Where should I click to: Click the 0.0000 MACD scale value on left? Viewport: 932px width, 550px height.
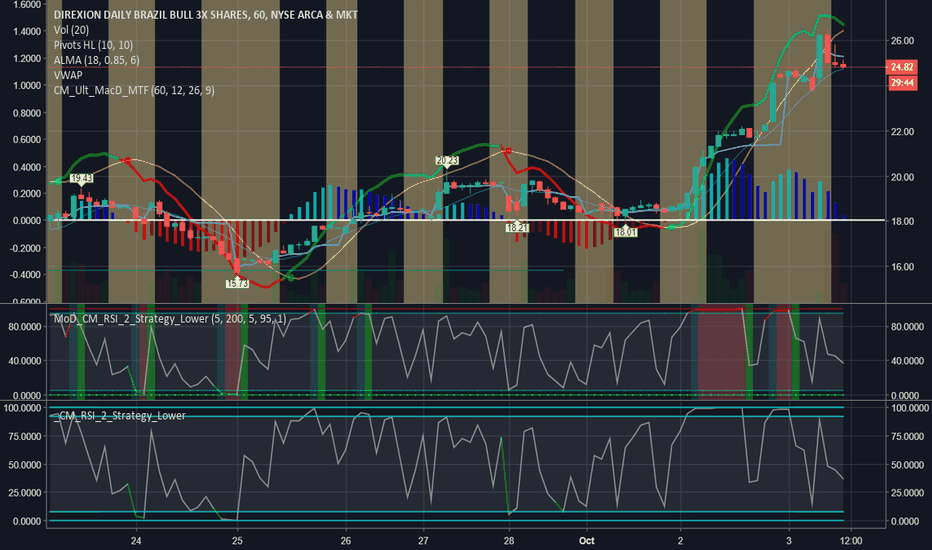[27, 221]
